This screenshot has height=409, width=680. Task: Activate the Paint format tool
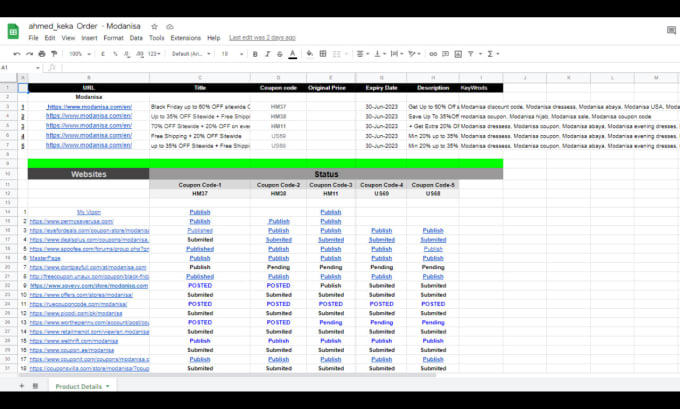click(x=54, y=54)
